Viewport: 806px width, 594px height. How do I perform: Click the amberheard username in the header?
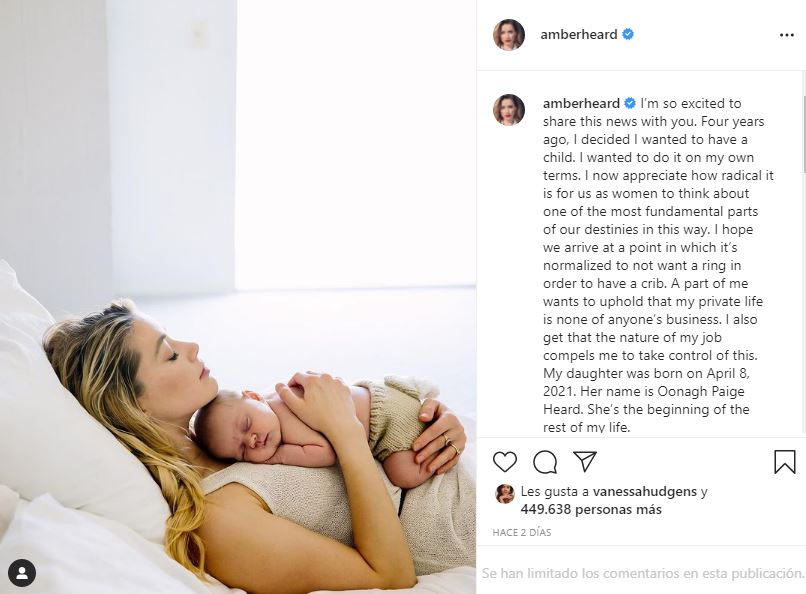[x=578, y=34]
